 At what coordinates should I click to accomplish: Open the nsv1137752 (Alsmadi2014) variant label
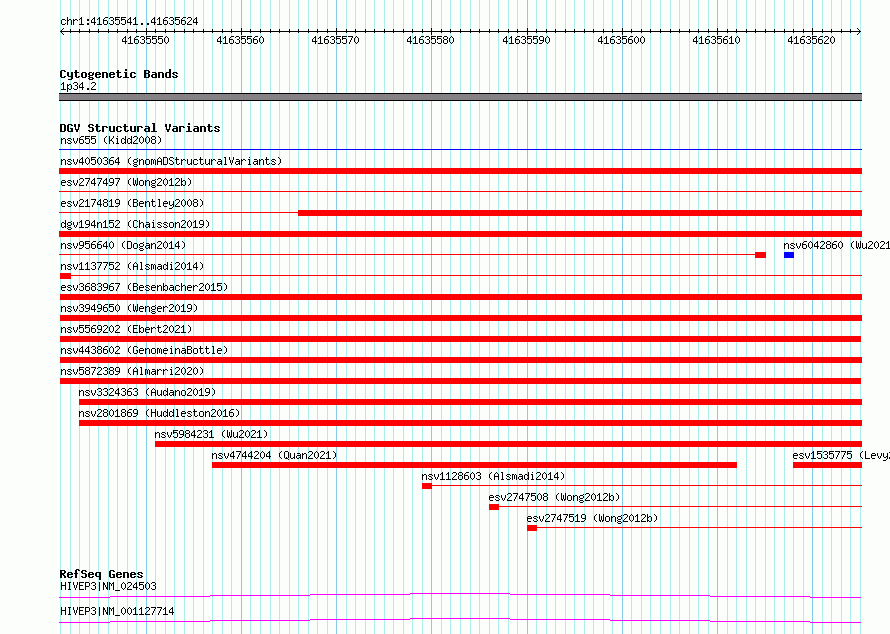point(132,266)
